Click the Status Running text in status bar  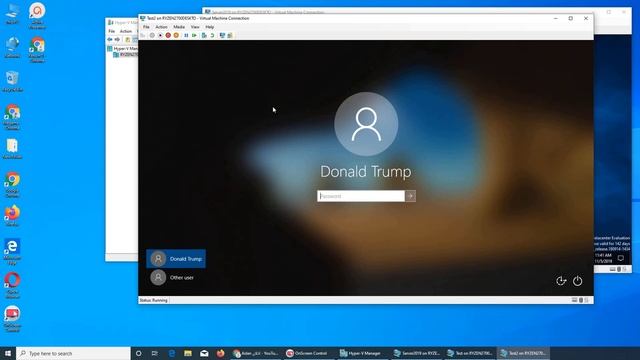153,300
